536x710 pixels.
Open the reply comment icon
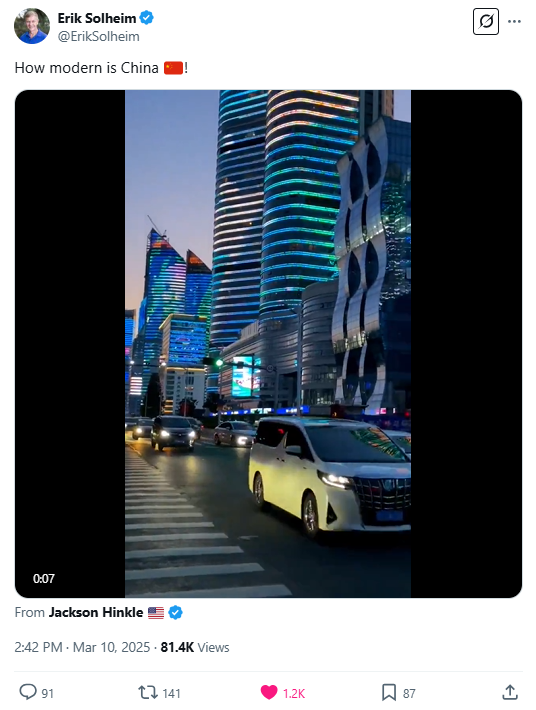click(x=28, y=692)
